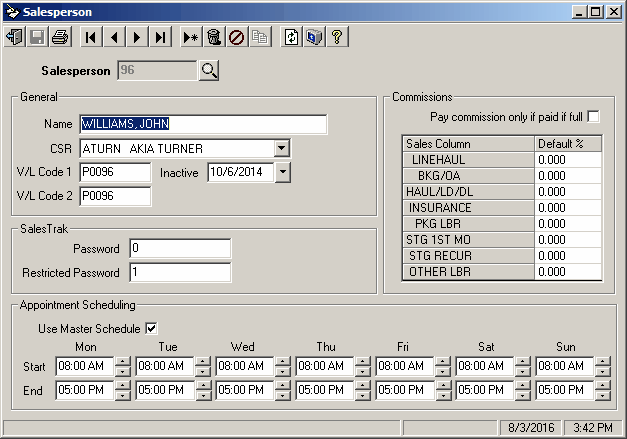This screenshot has height=439, width=627.
Task: Select the LINEHAUL default percent cell
Action: click(x=568, y=160)
